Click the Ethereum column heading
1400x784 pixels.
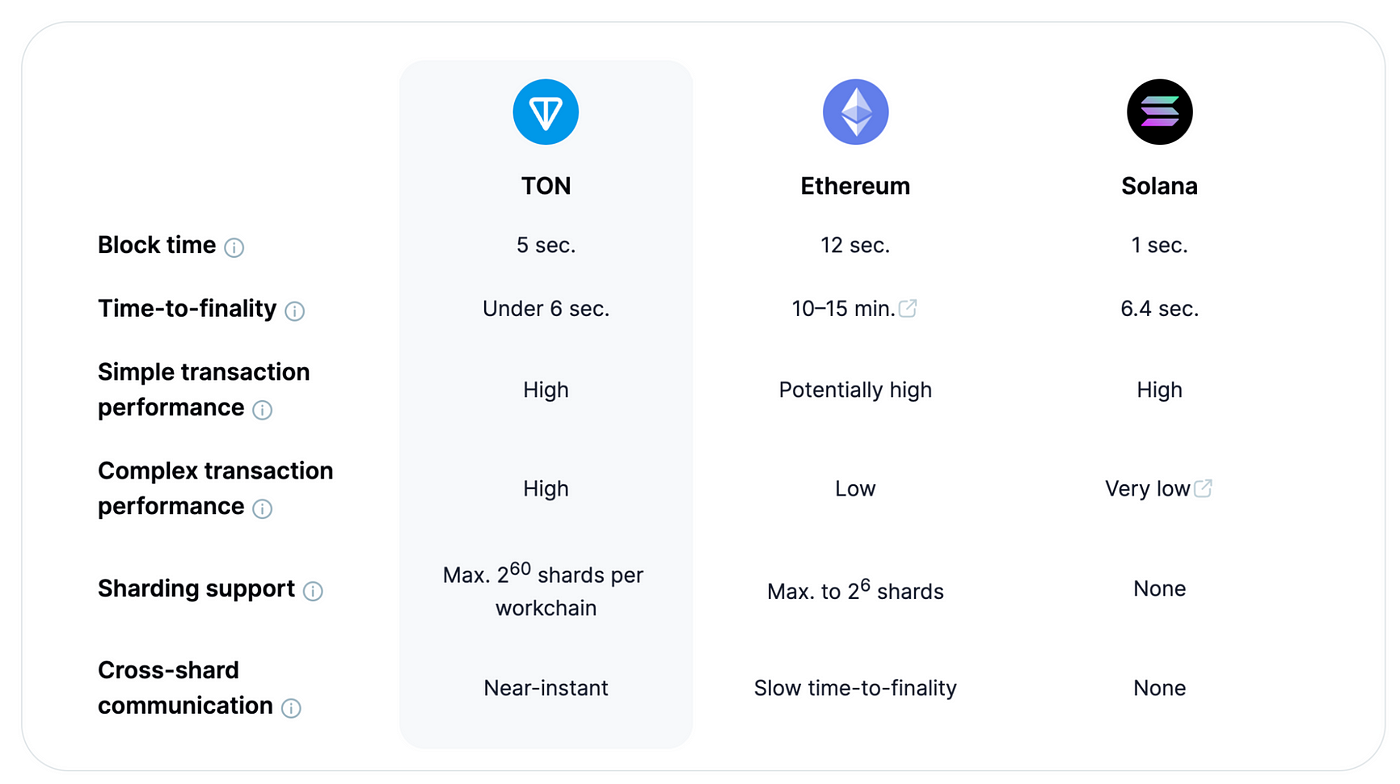[x=855, y=186]
